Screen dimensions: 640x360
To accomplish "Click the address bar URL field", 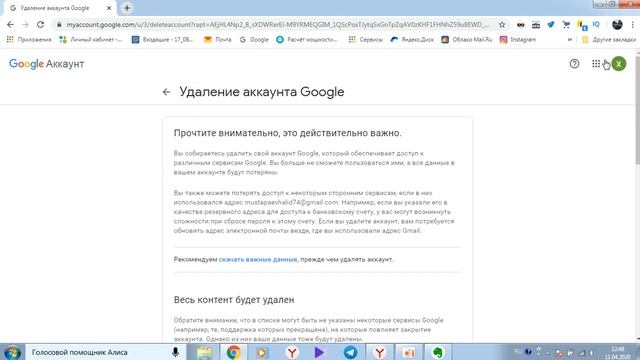I will click(278, 24).
